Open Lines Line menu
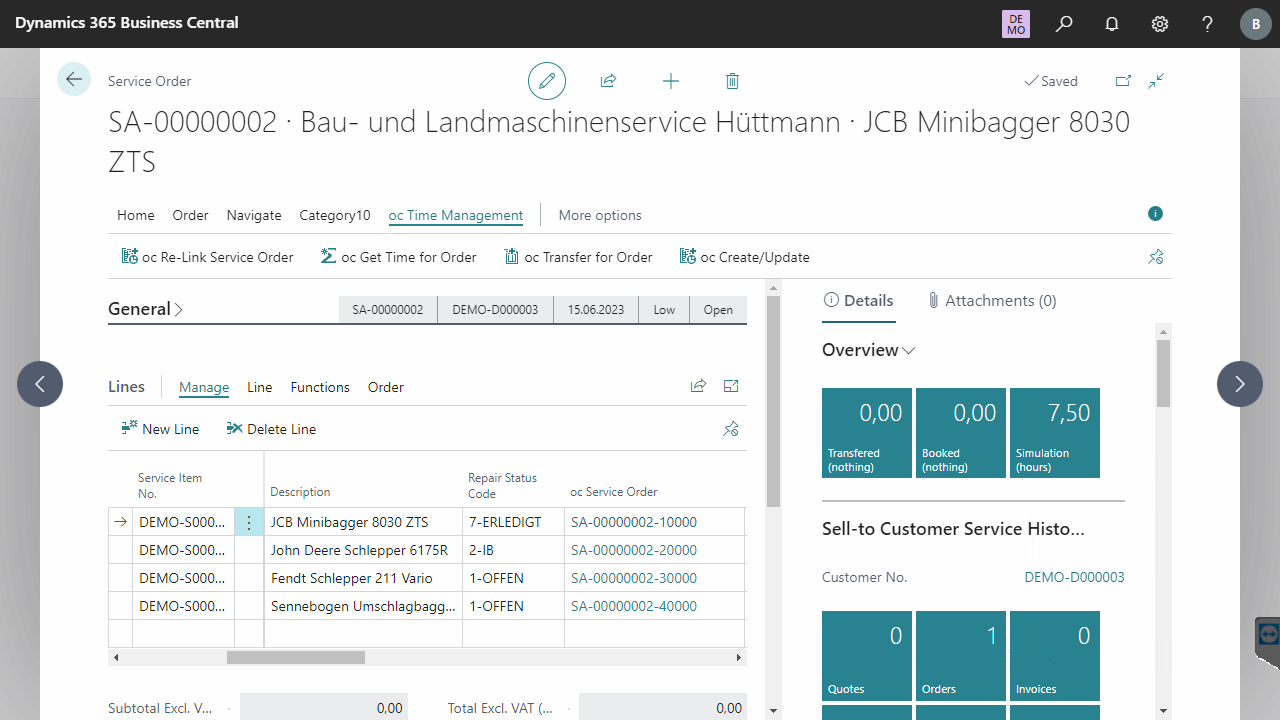 (260, 387)
